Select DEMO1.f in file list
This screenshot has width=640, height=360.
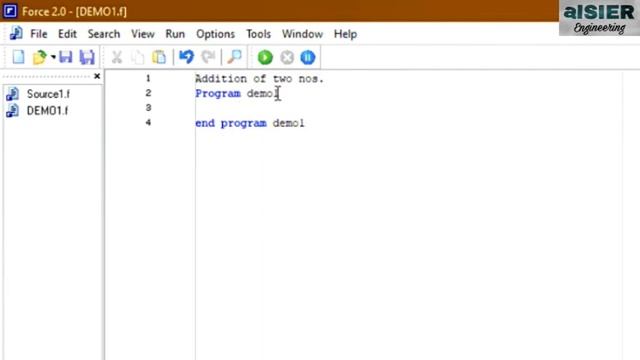pos(47,111)
